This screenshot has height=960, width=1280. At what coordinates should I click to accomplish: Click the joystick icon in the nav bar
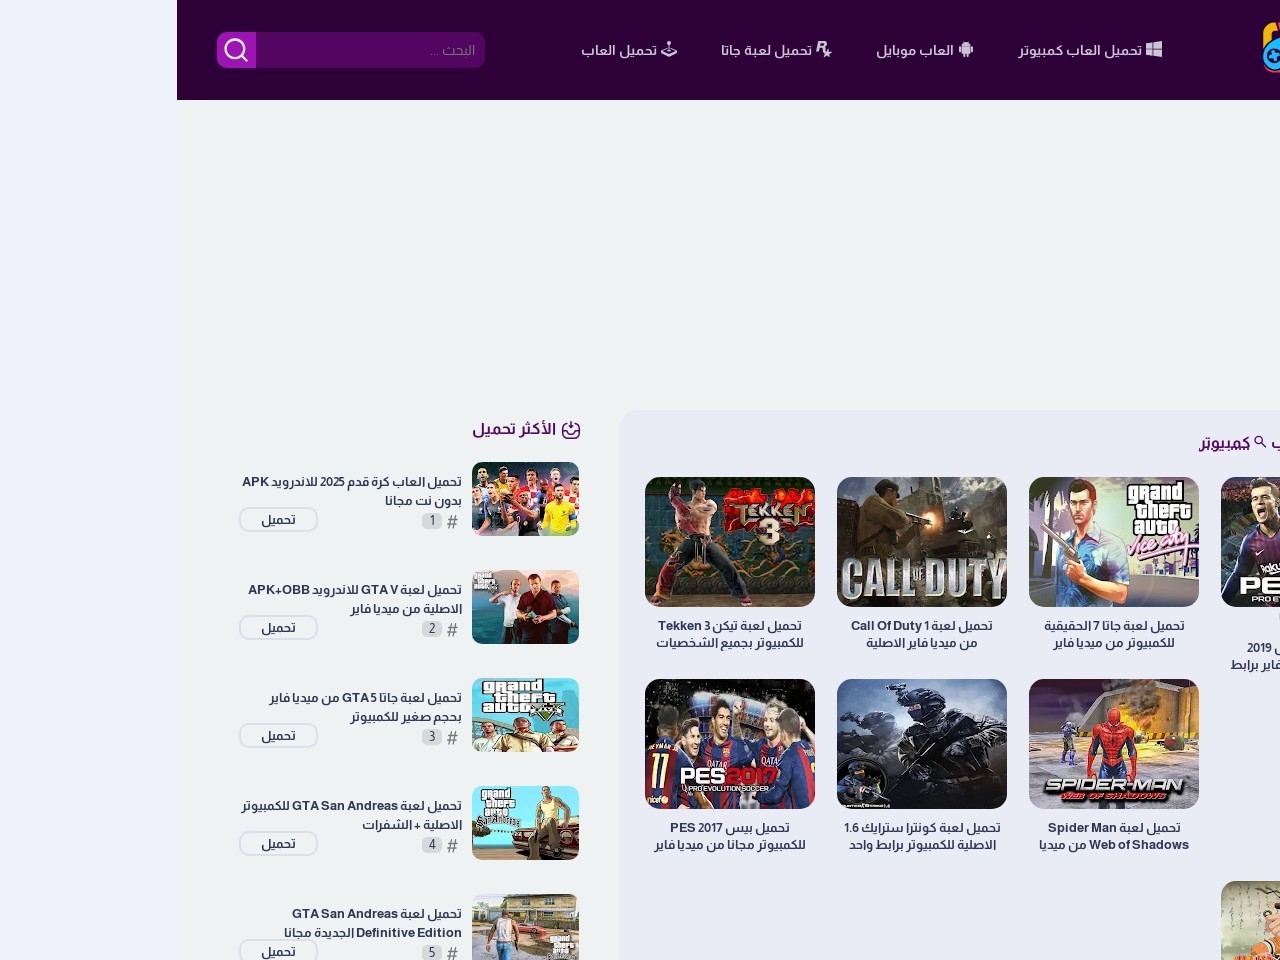(x=669, y=49)
